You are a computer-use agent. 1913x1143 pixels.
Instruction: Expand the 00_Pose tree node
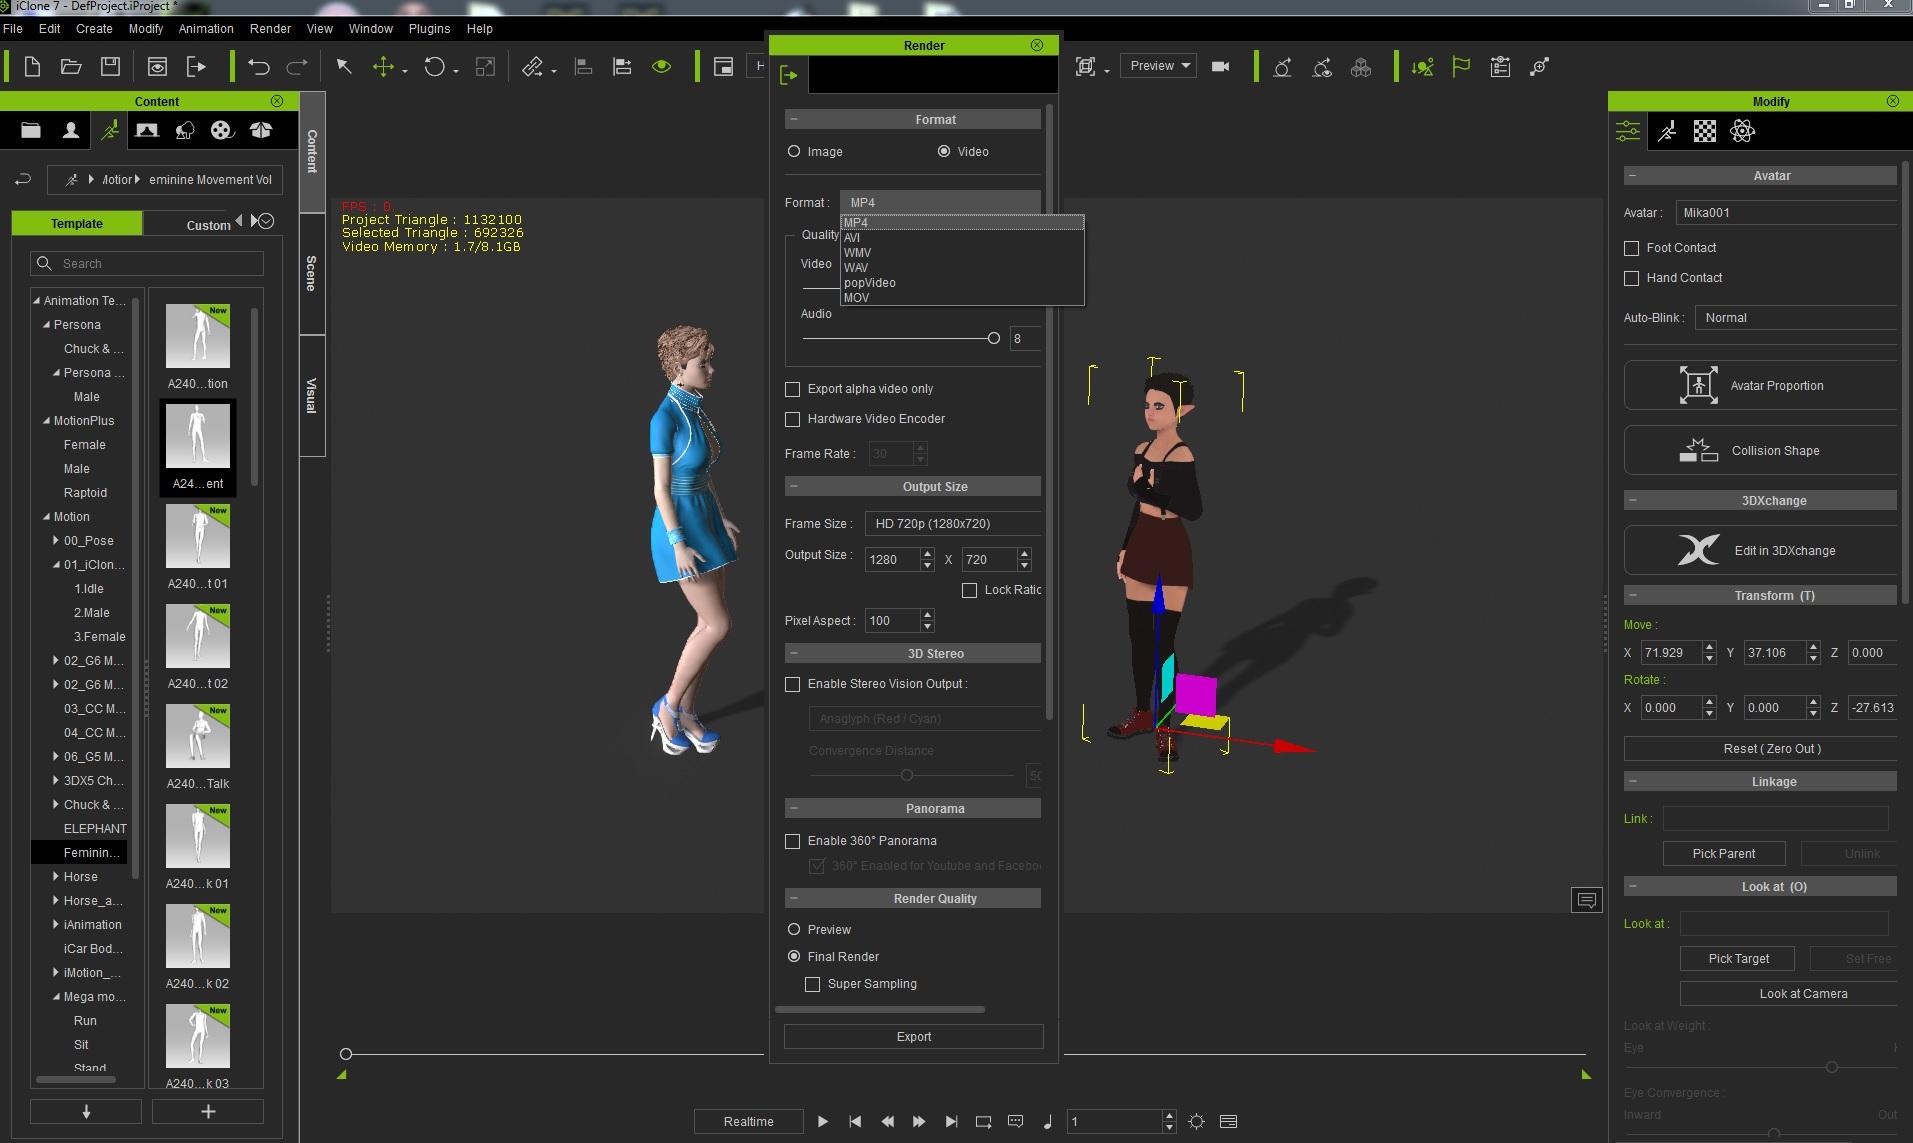click(x=56, y=541)
